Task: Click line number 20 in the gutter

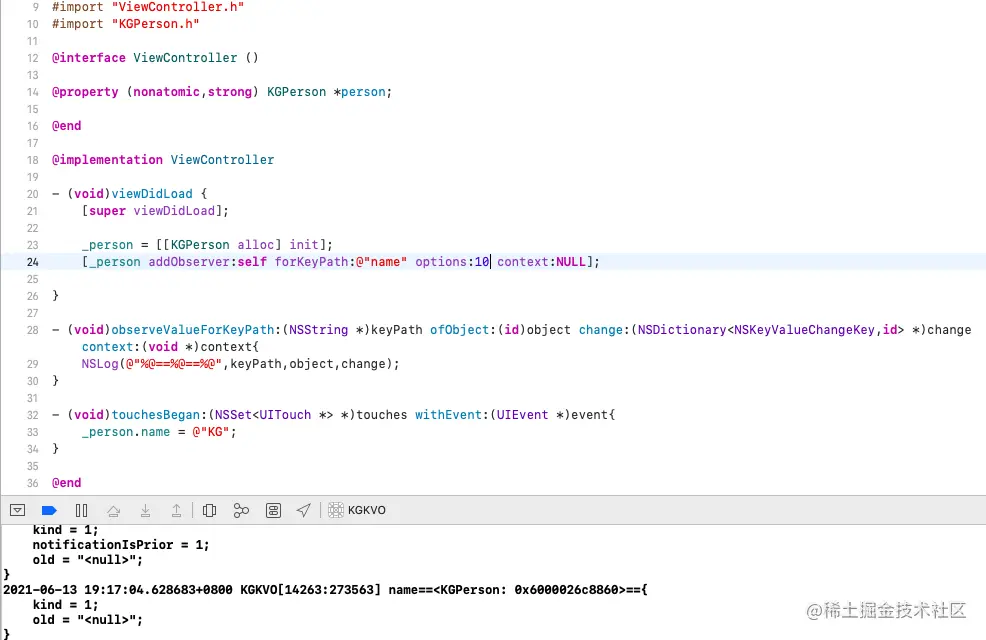Action: point(33,194)
